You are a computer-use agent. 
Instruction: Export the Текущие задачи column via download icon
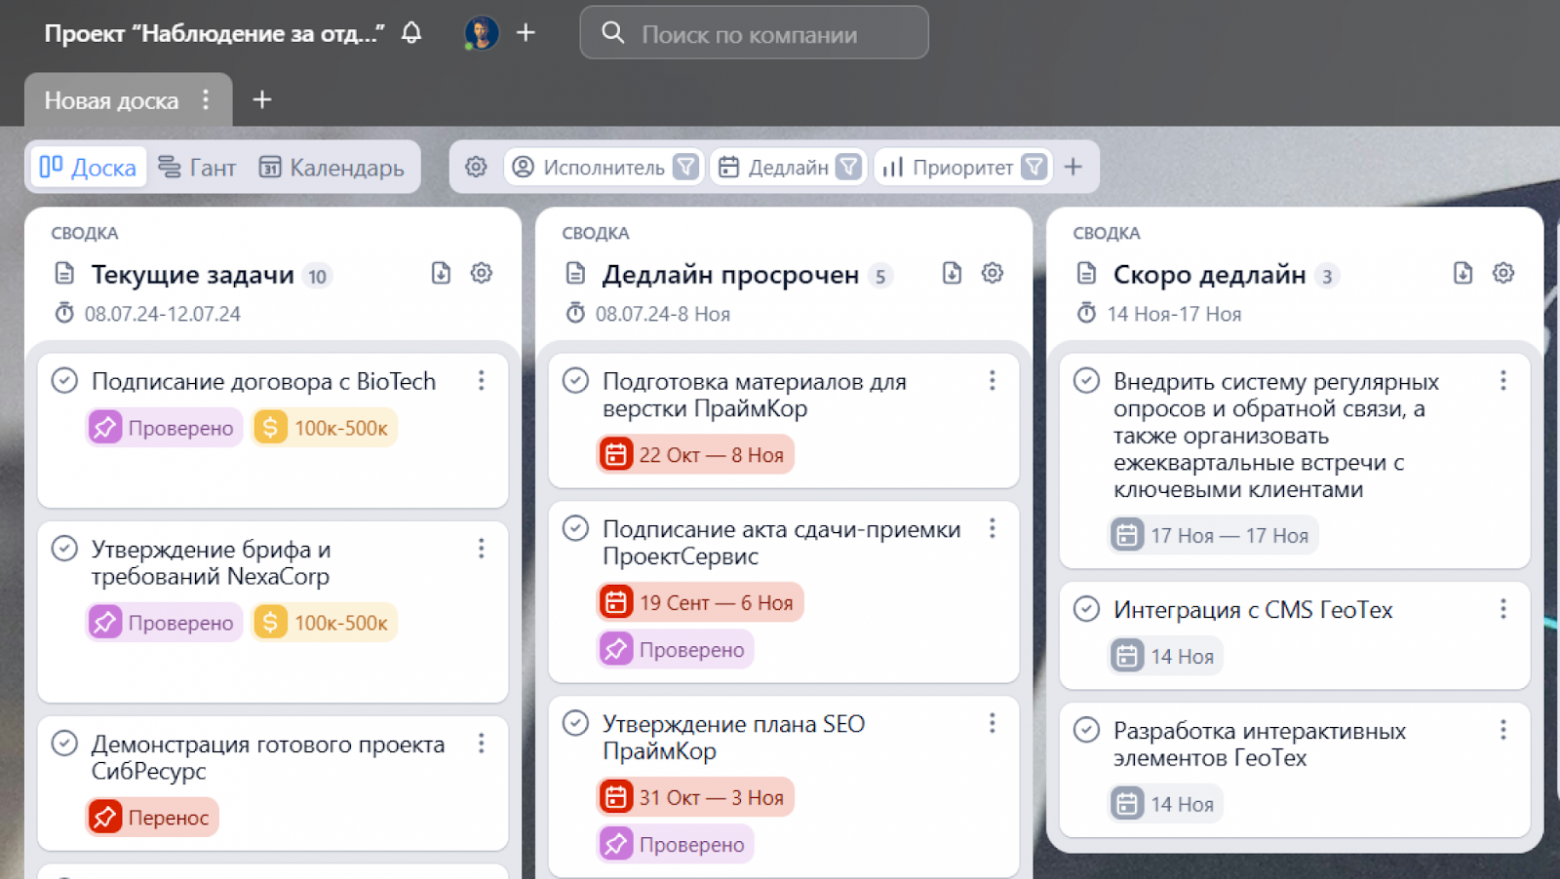[x=441, y=272]
